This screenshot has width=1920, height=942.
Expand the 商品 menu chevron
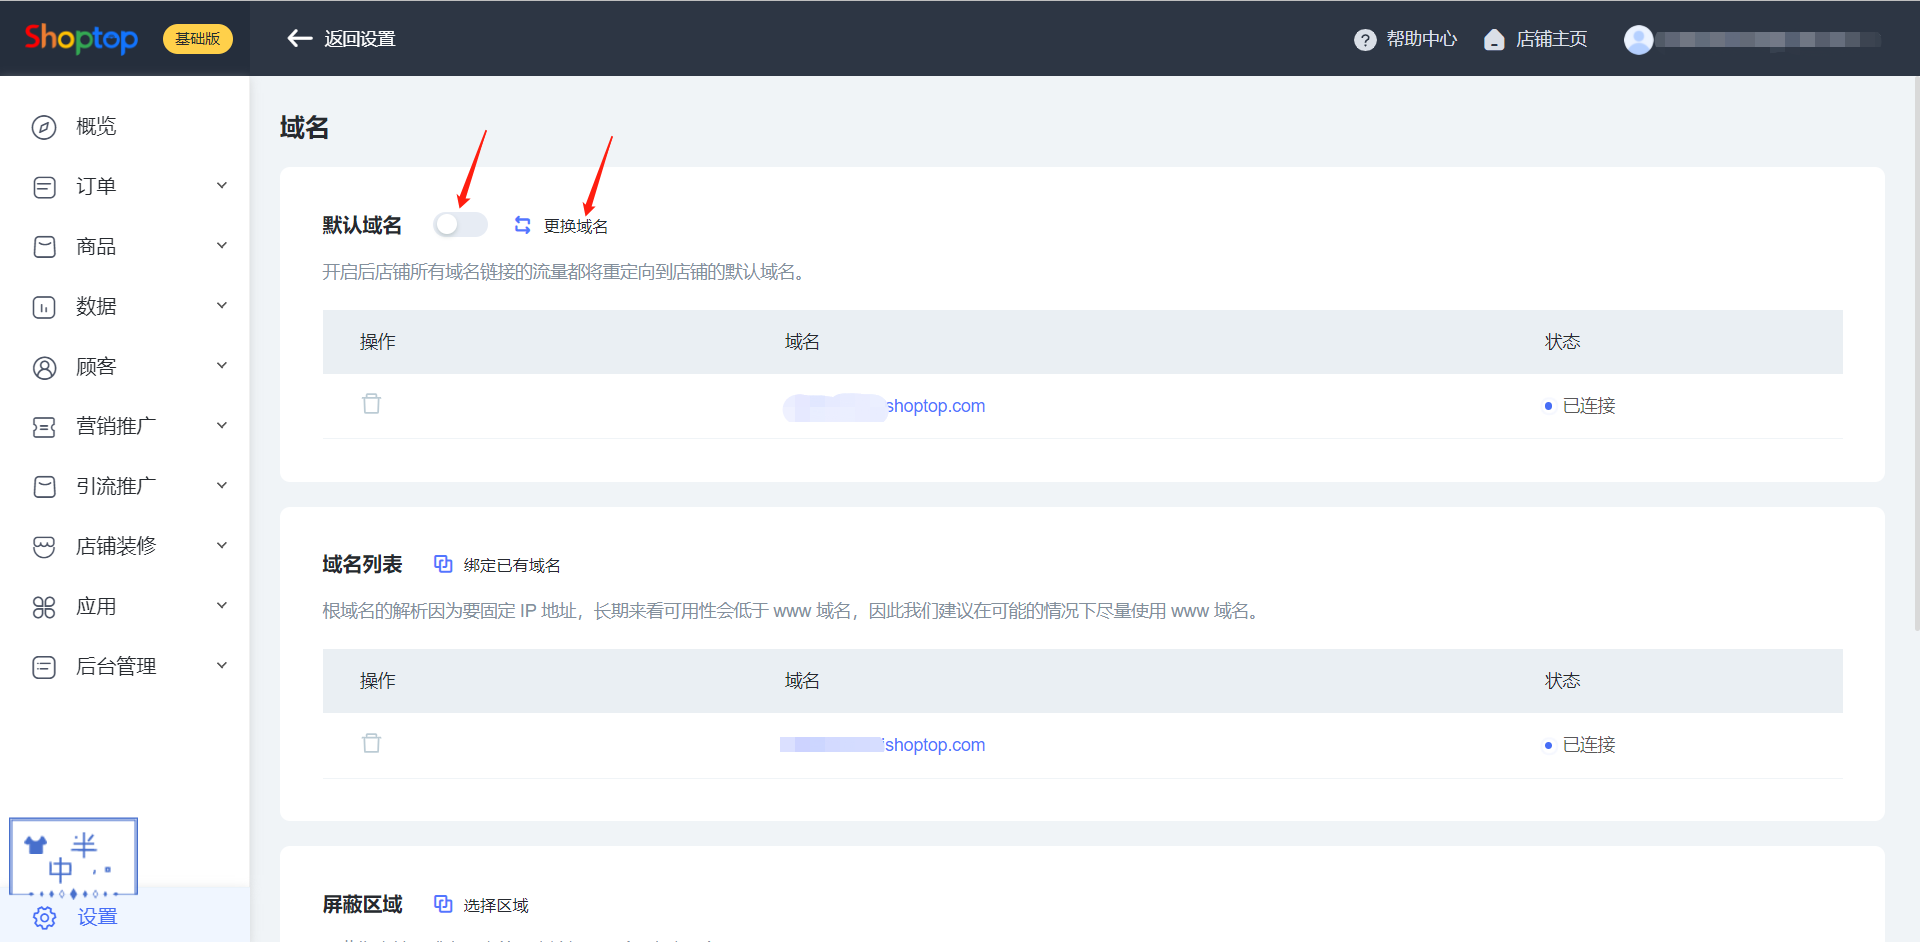222,246
